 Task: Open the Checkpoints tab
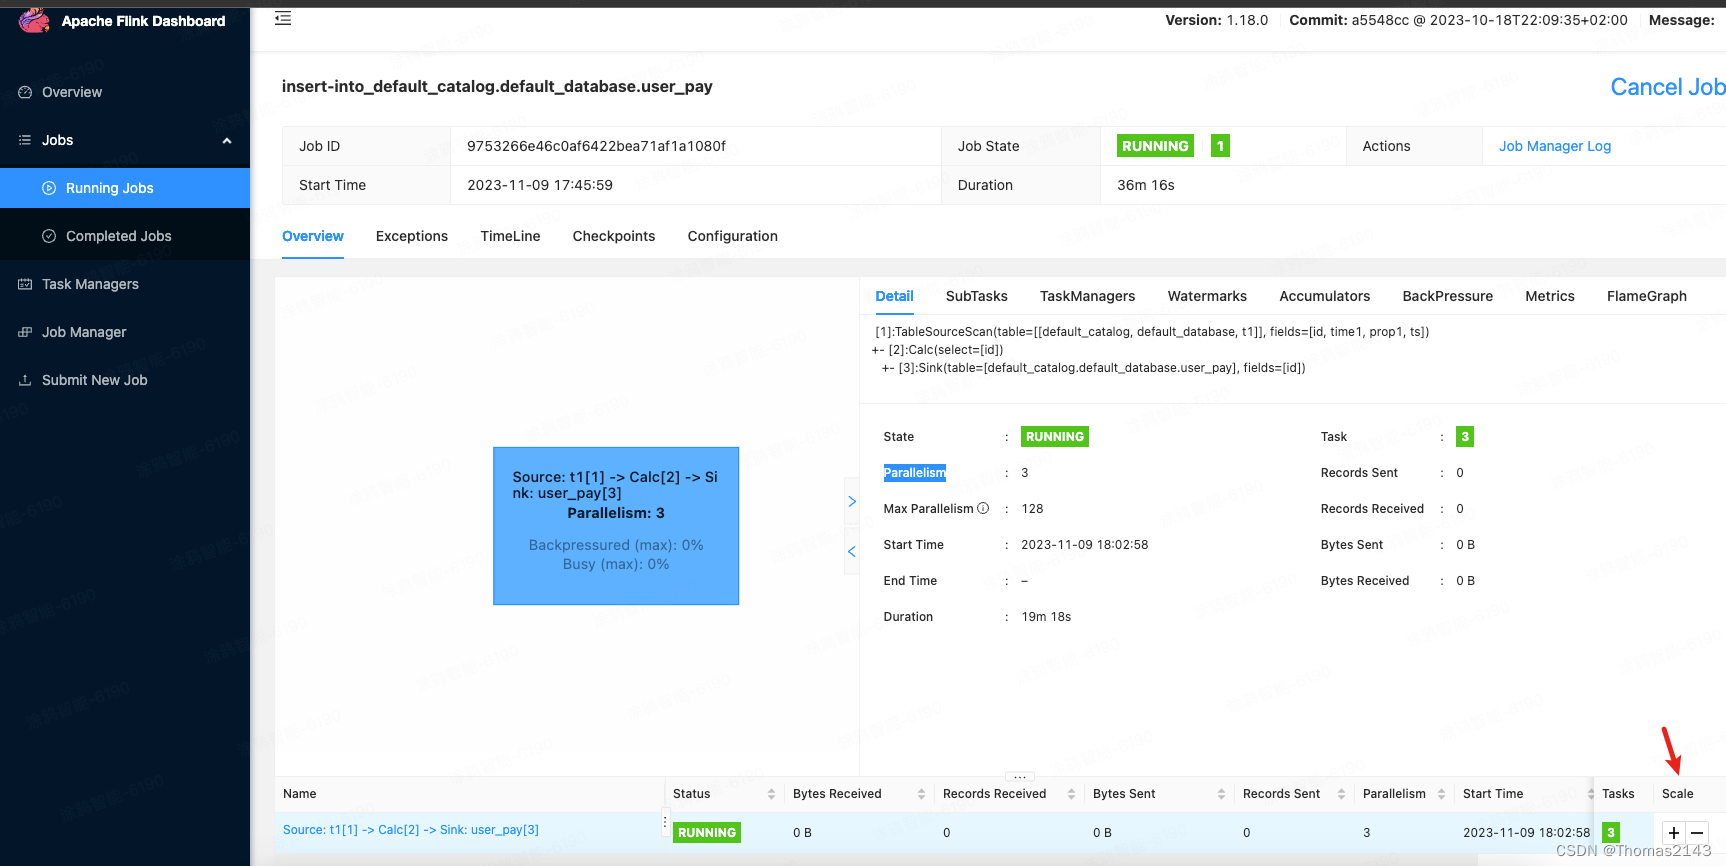pyautogui.click(x=614, y=236)
